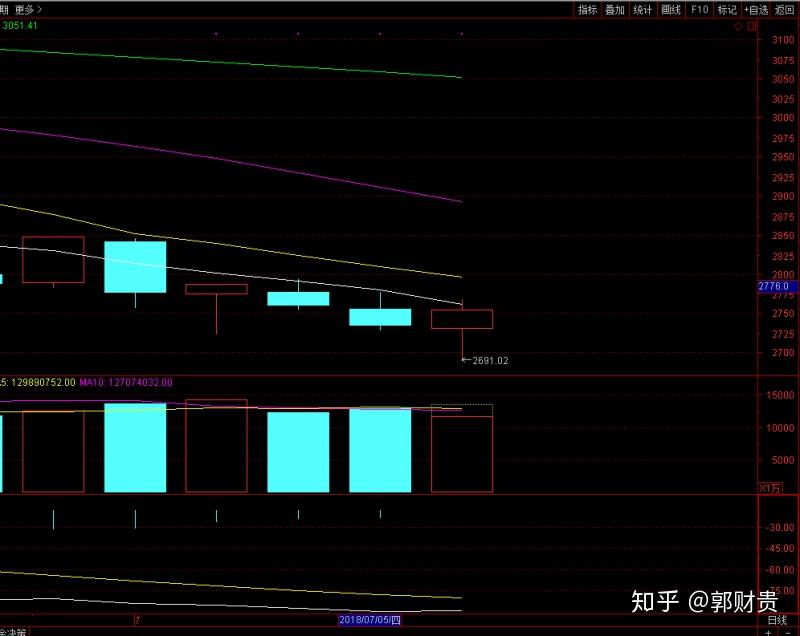
Task: Click the 标记 mark button
Action: 727,10
